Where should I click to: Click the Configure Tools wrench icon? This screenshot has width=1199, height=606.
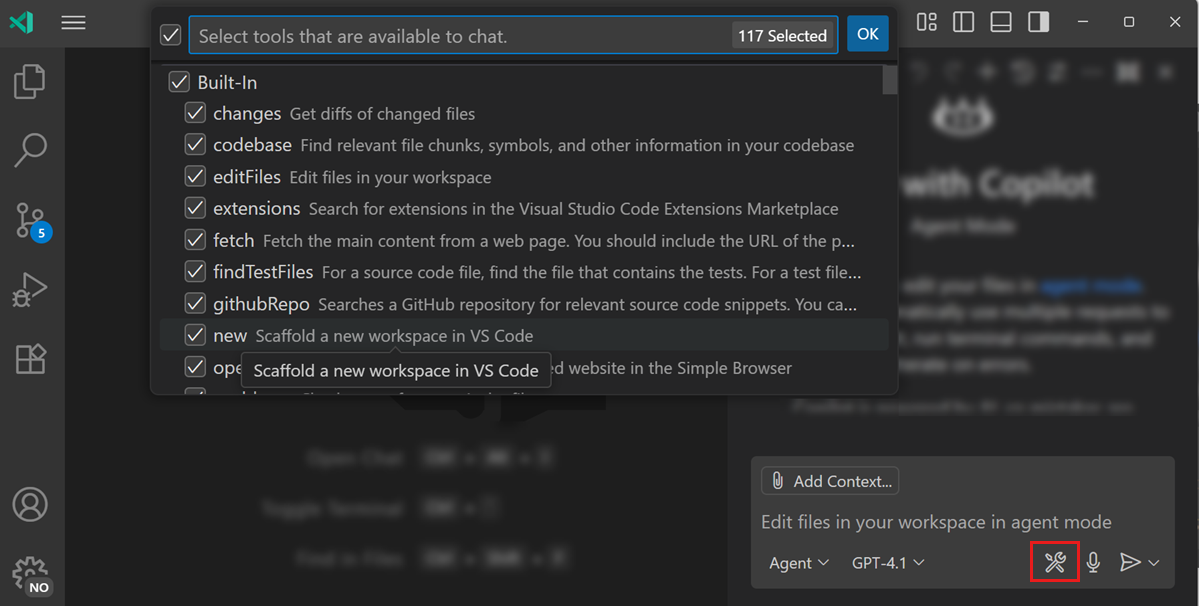point(1055,562)
